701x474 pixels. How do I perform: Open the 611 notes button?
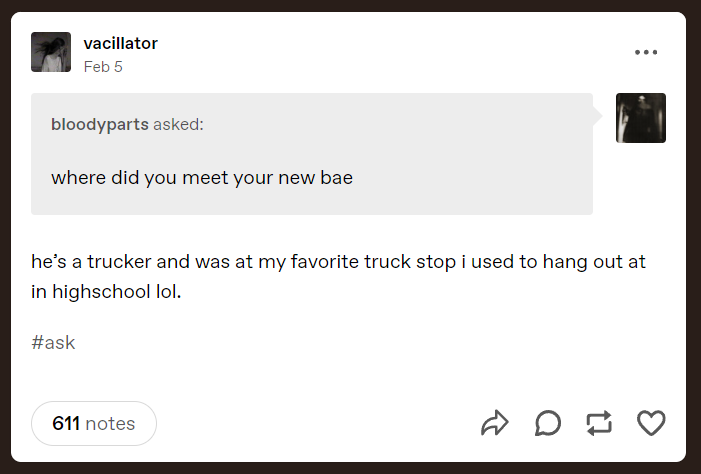click(94, 424)
